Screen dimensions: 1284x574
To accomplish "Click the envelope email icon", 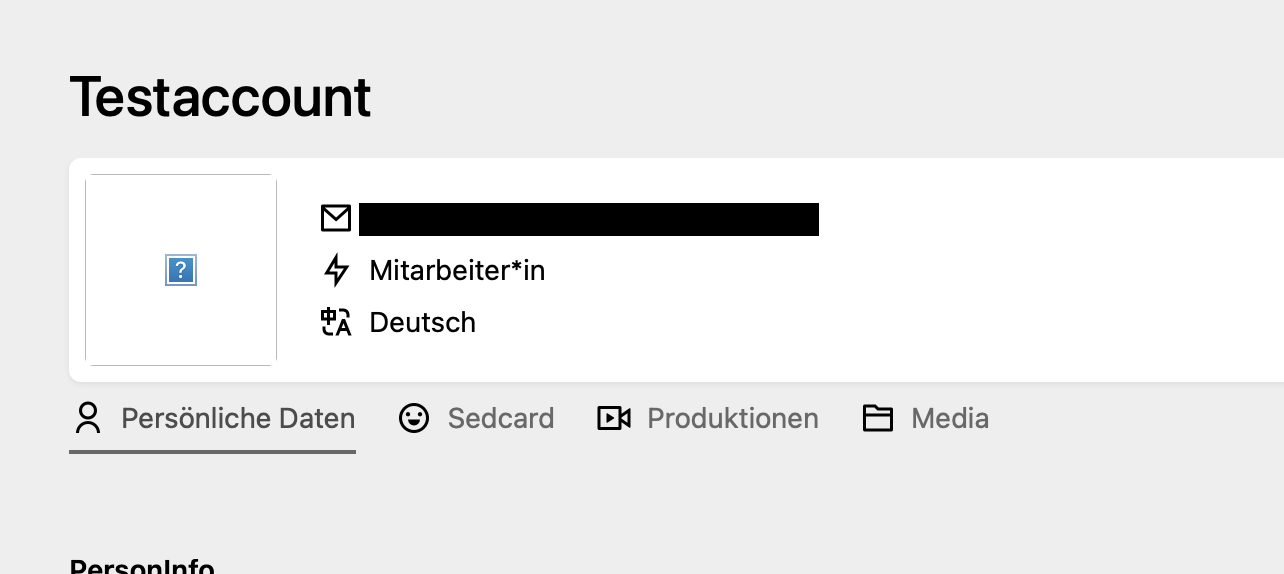I will [x=336, y=218].
